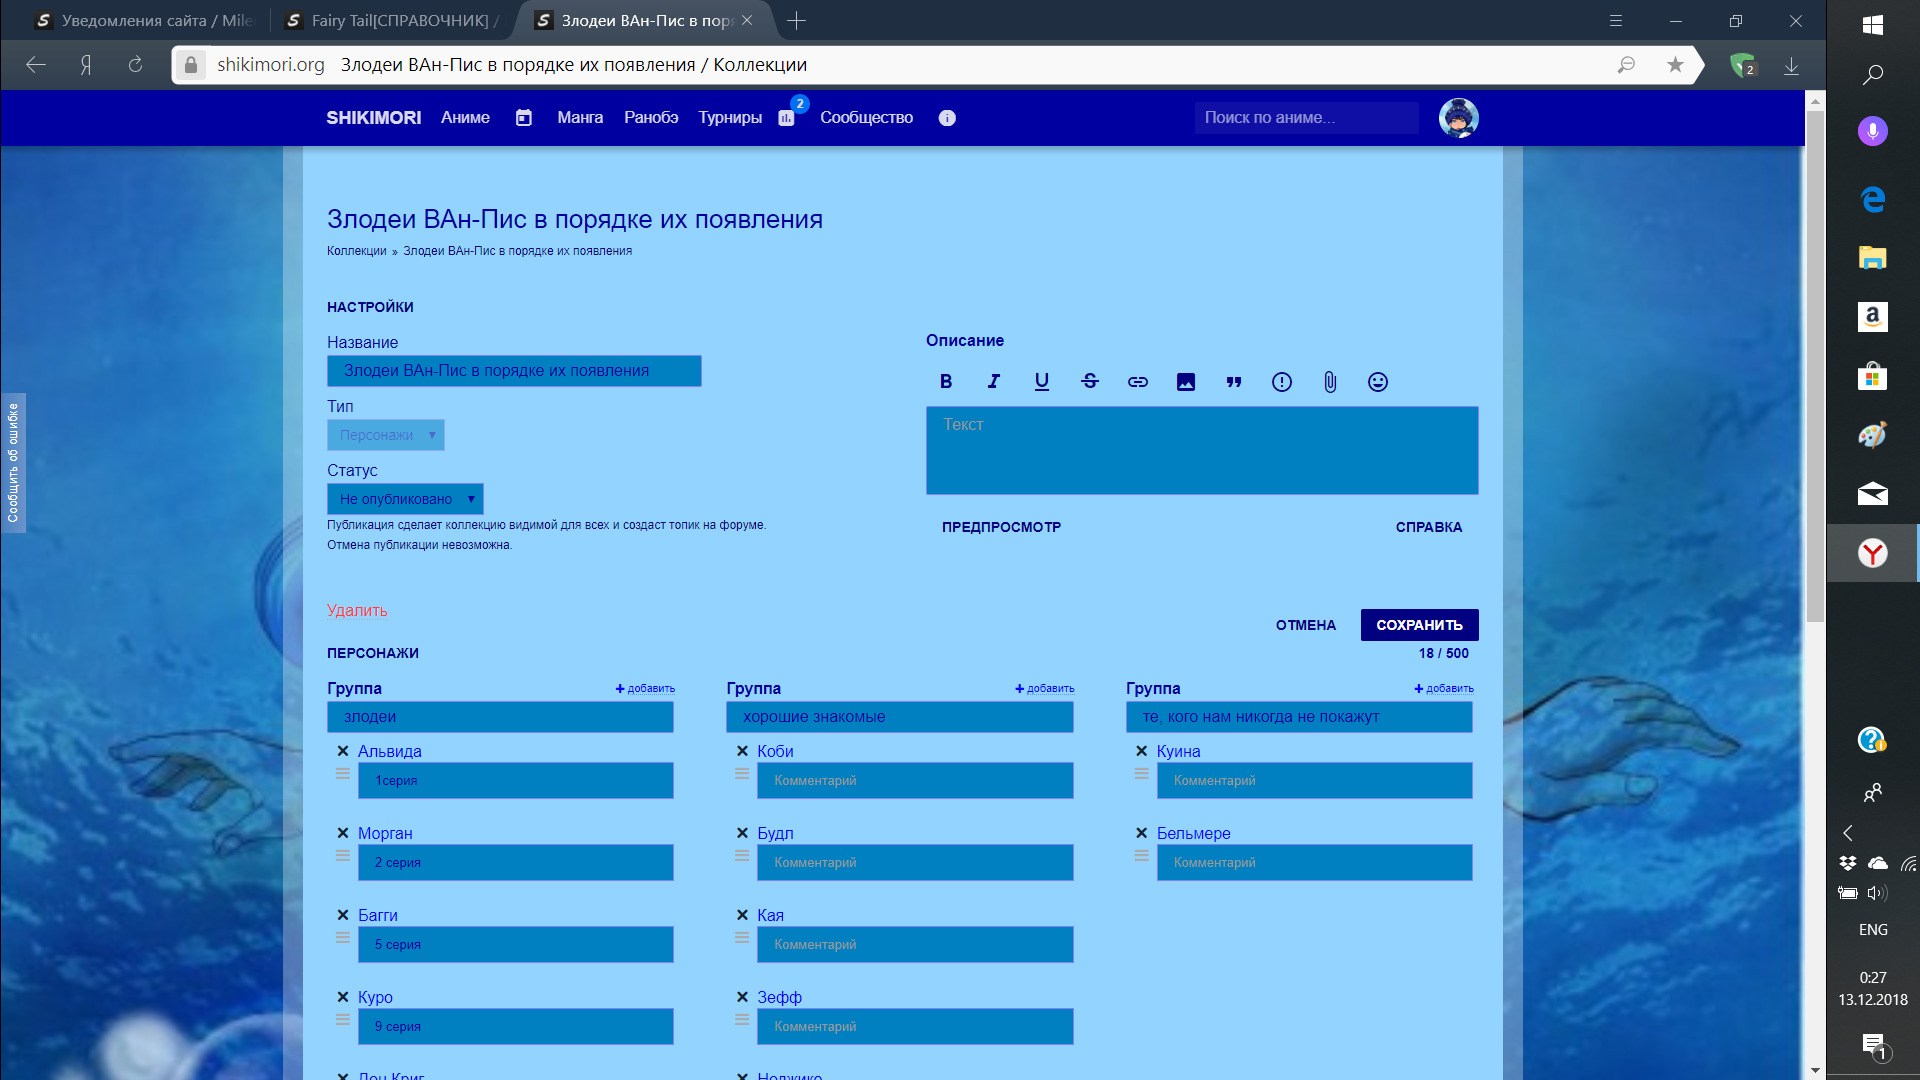The image size is (1920, 1080).
Task: Insert a link via the editor toolbar
Action: 1138,382
